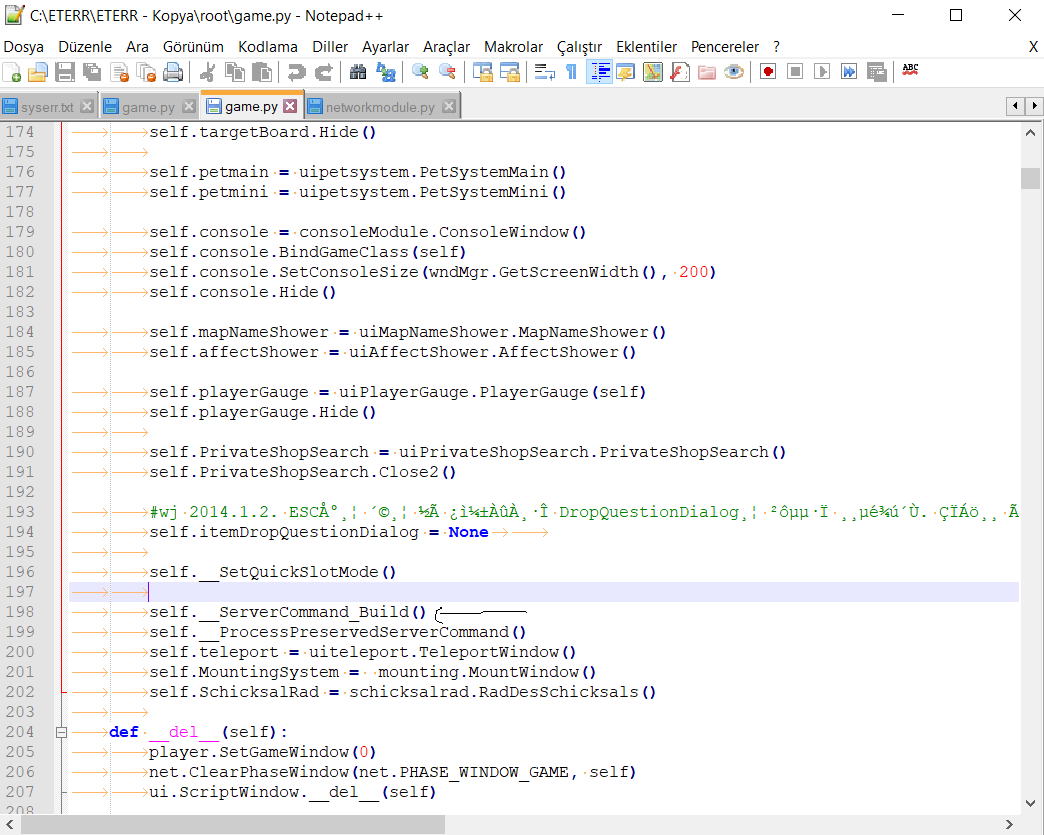Click the Paste clipboard icon

click(x=262, y=72)
